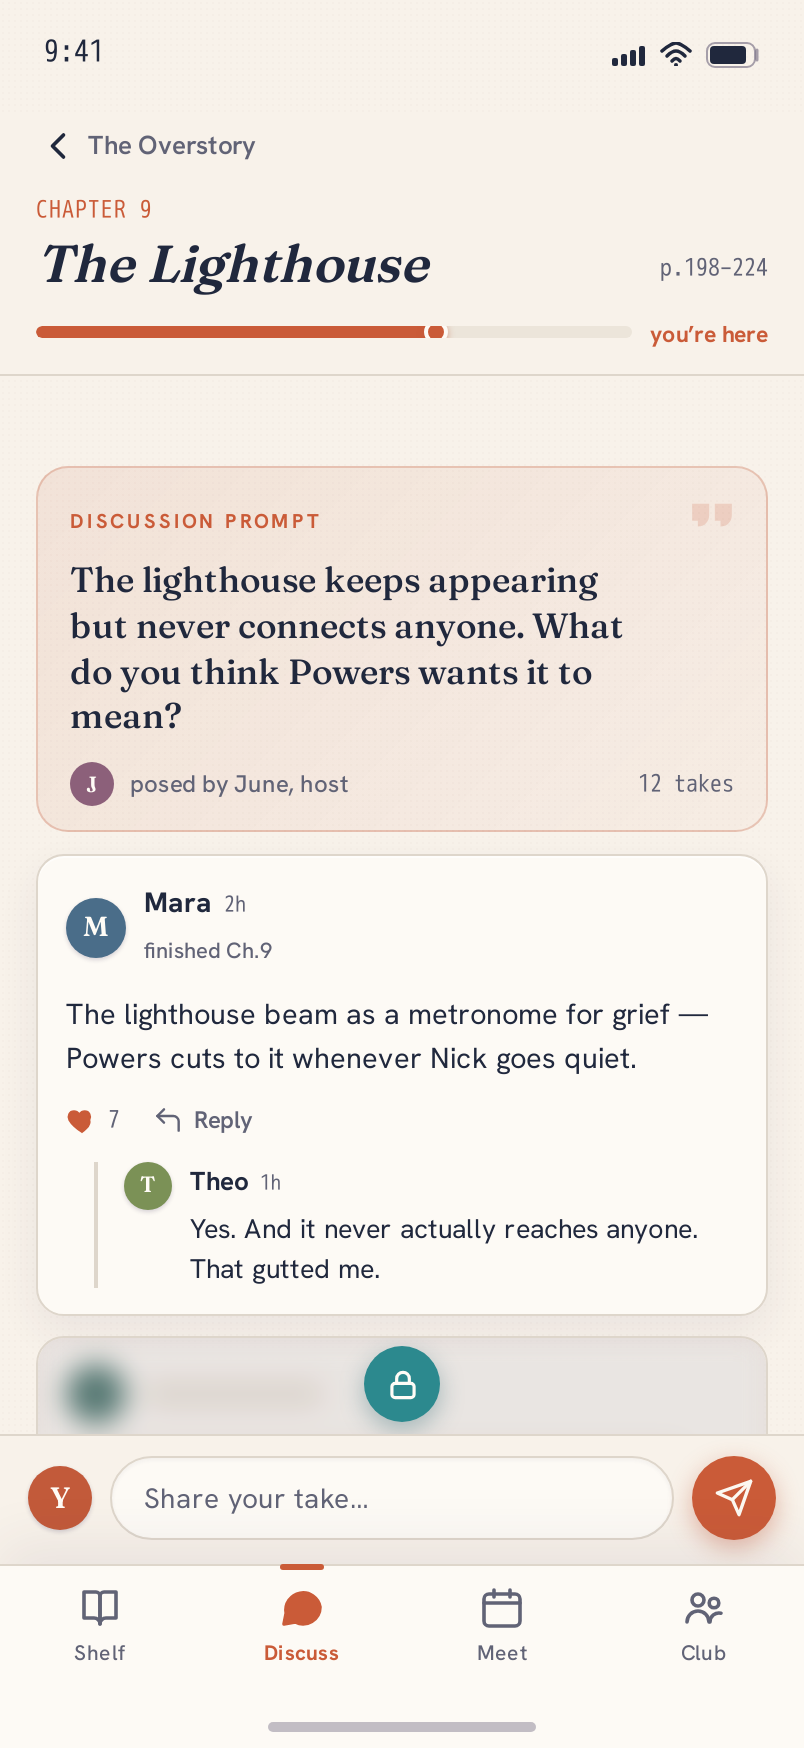
Task: Open the Club tab
Action: (x=703, y=1625)
